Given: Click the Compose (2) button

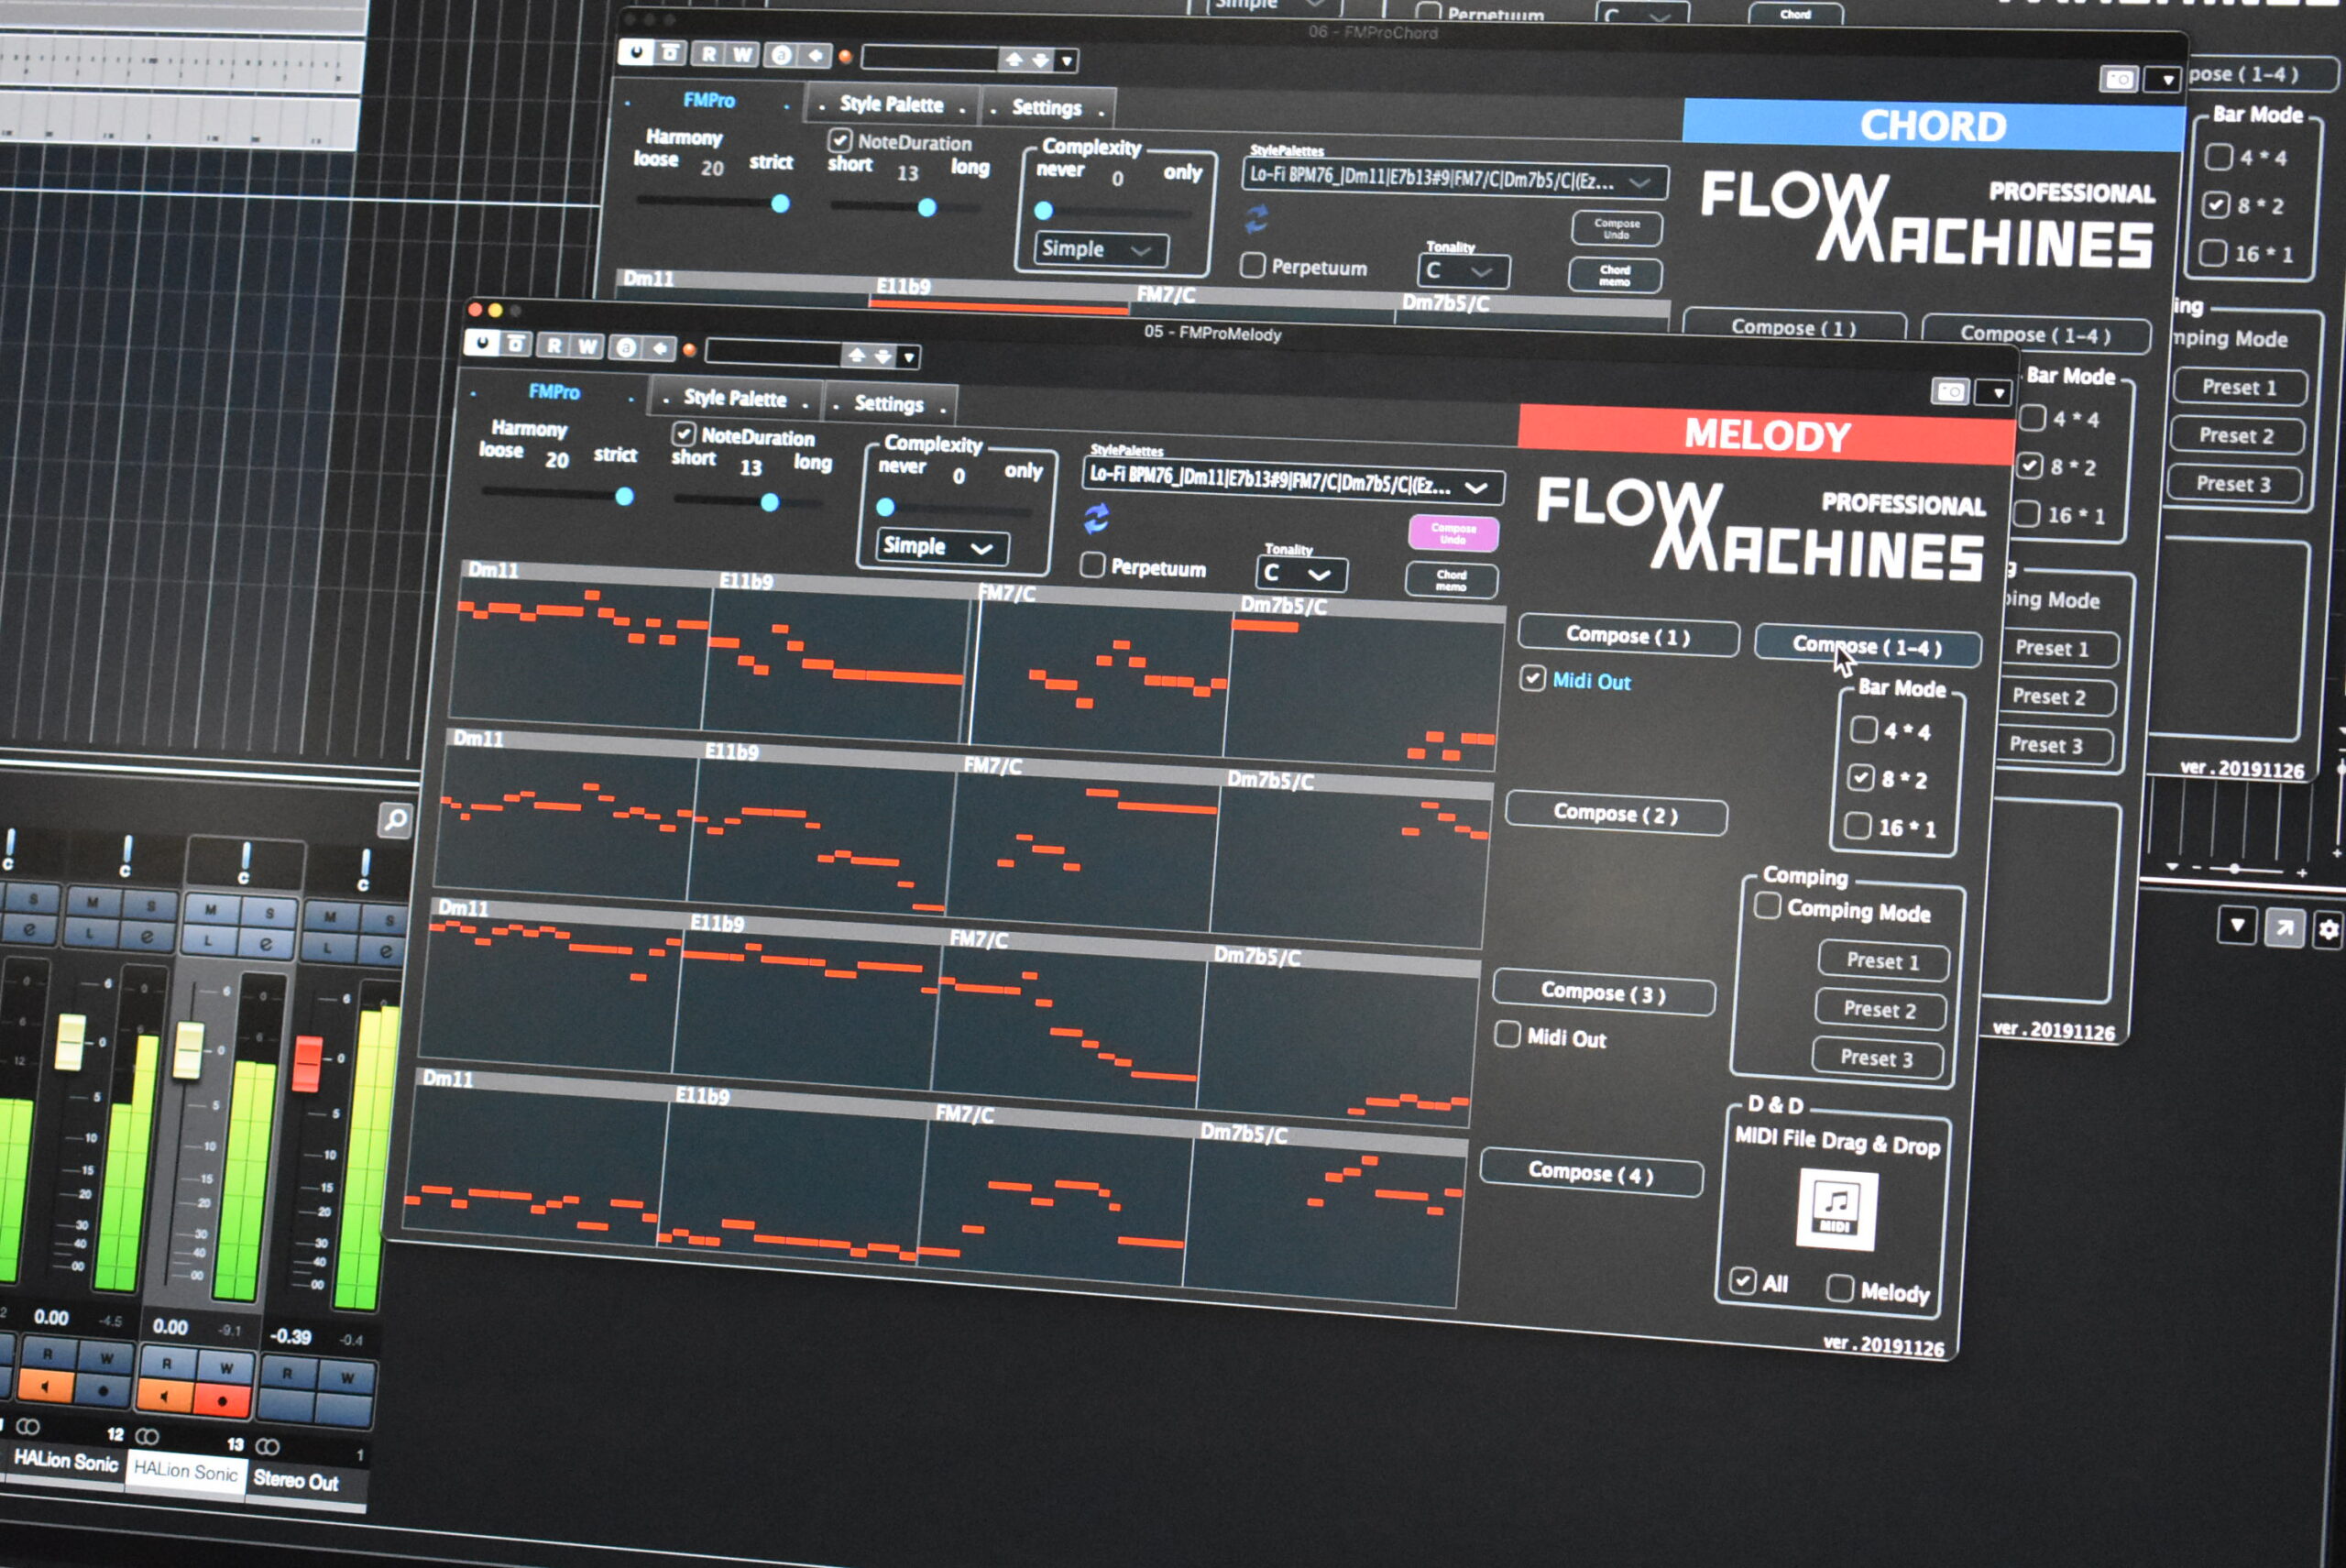Looking at the screenshot, I should (x=1615, y=813).
